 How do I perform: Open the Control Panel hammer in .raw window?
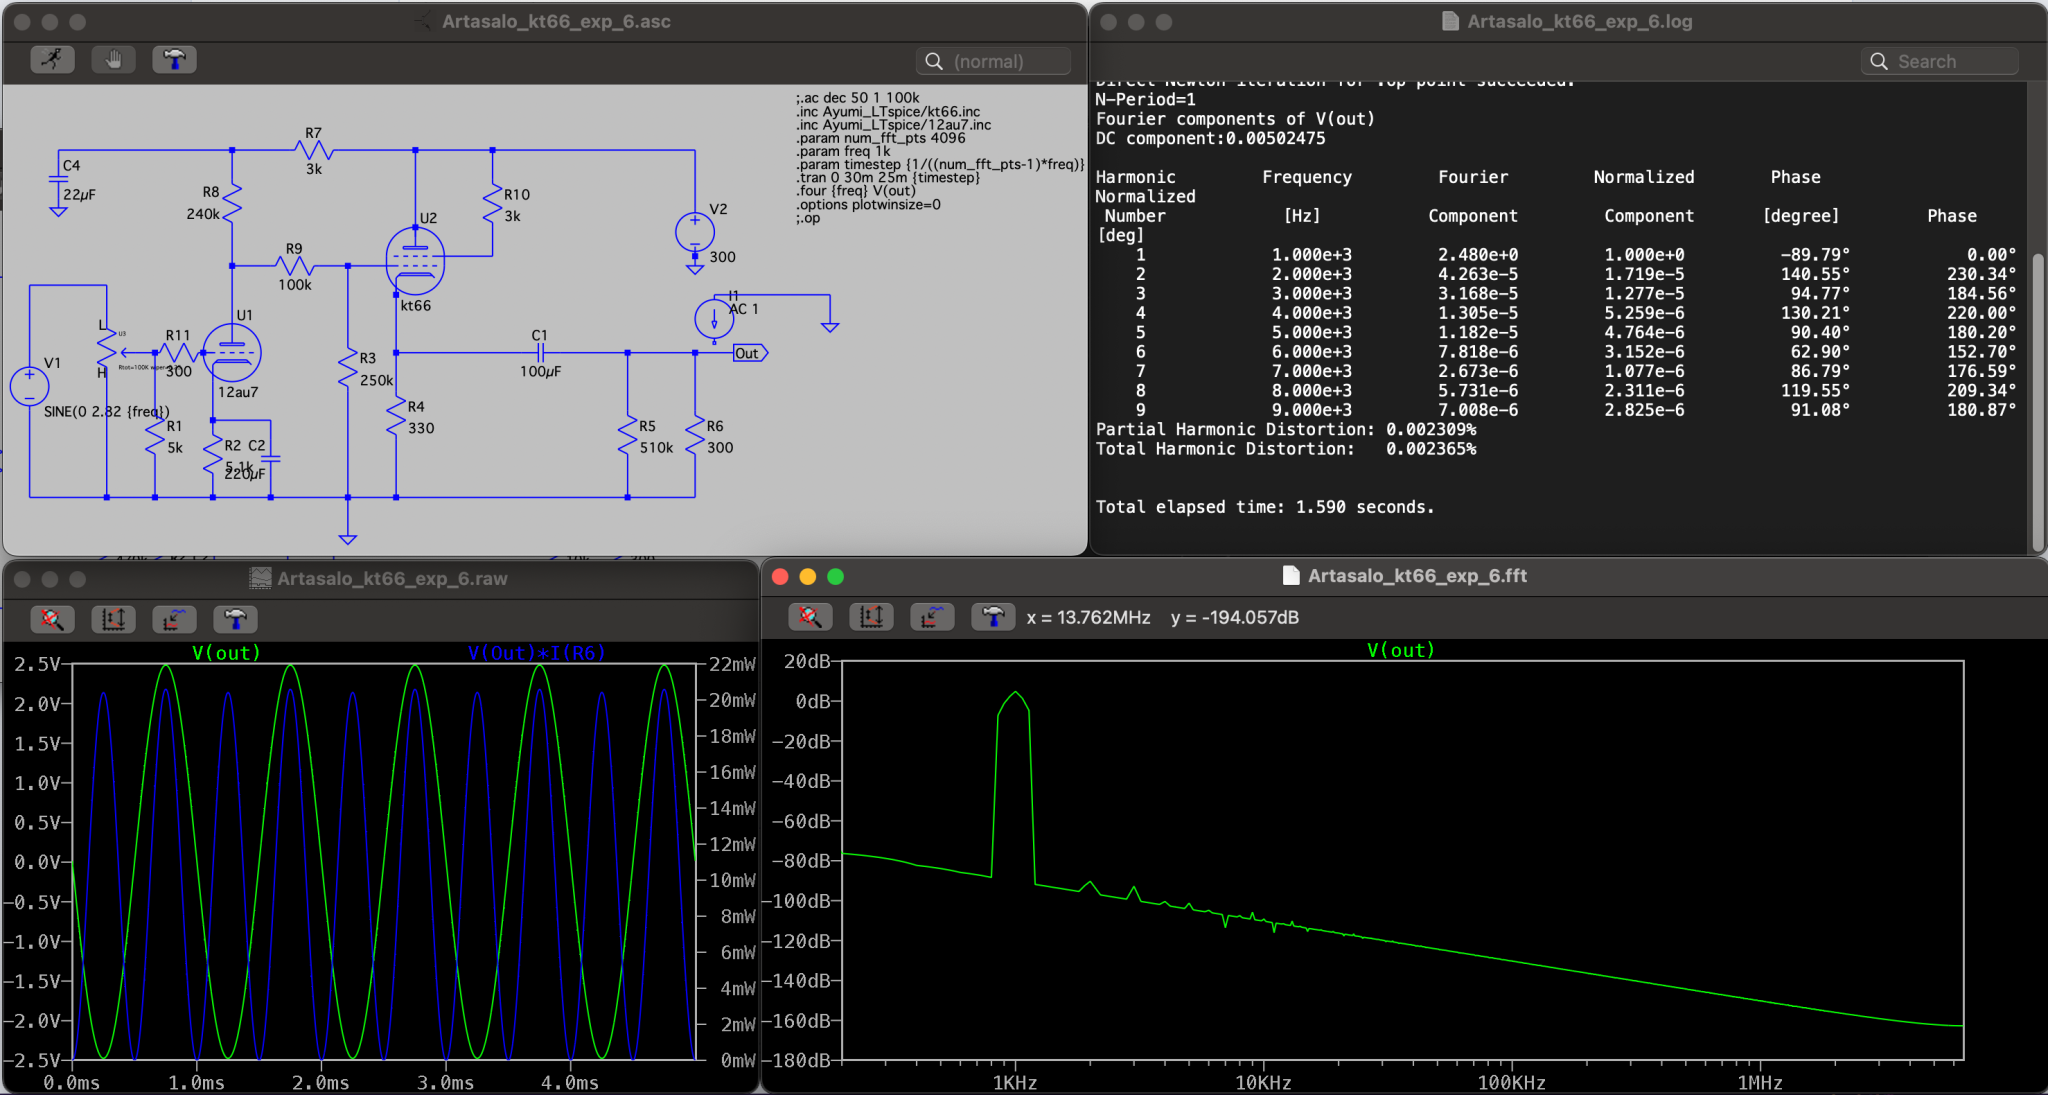(235, 619)
